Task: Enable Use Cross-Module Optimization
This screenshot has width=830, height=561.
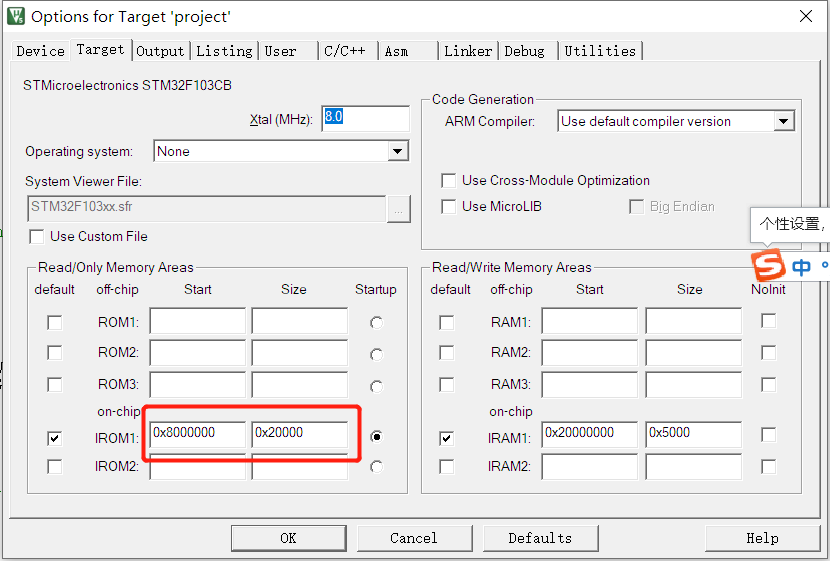Action: (x=448, y=180)
